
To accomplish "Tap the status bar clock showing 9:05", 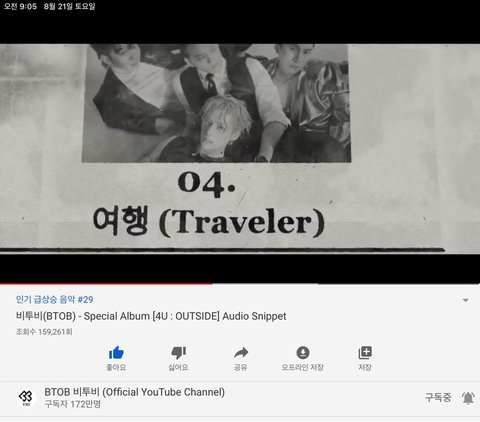I will click(20, 6).
